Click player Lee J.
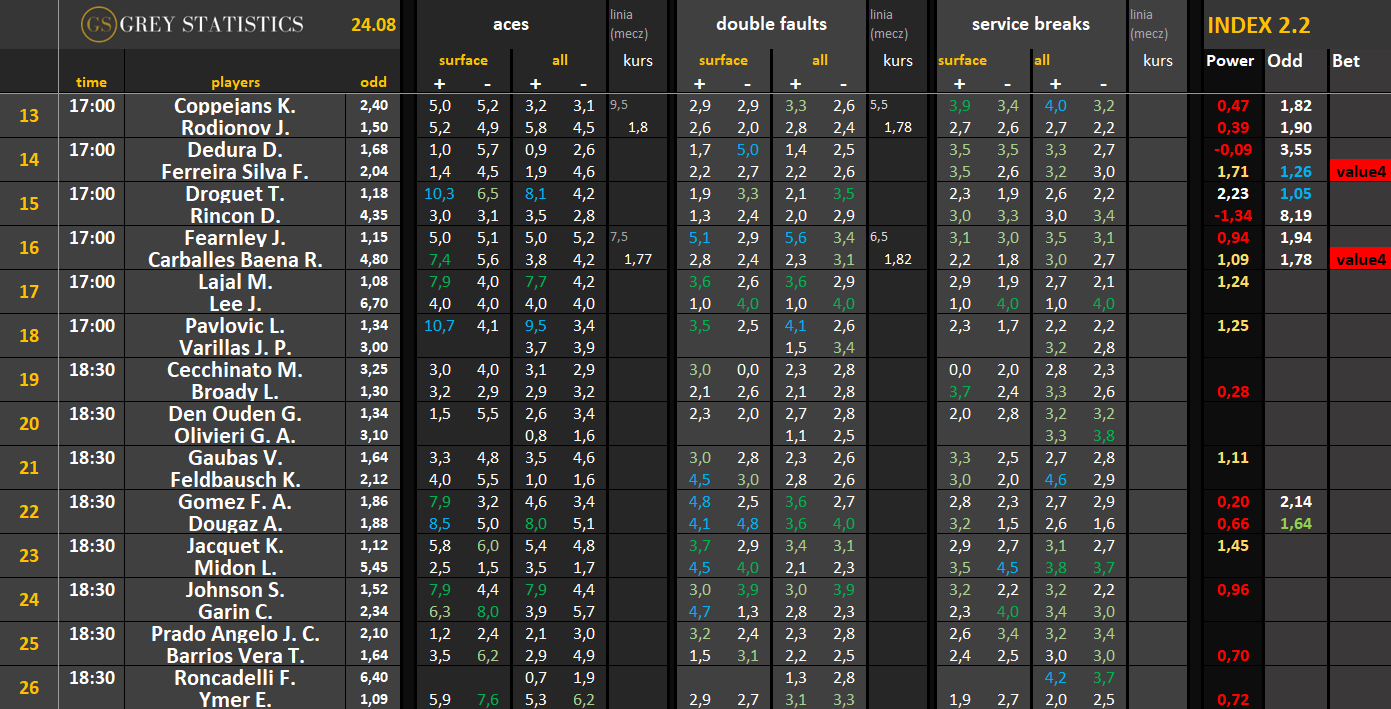Viewport: 1391px width, 709px height. coord(235,304)
